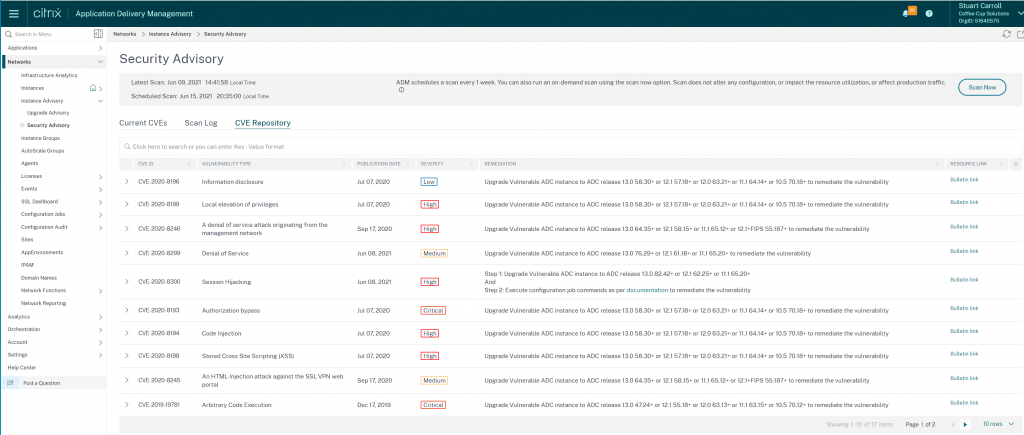Expand row CVE-2020-8196
1024x435 pixels.
click(127, 182)
